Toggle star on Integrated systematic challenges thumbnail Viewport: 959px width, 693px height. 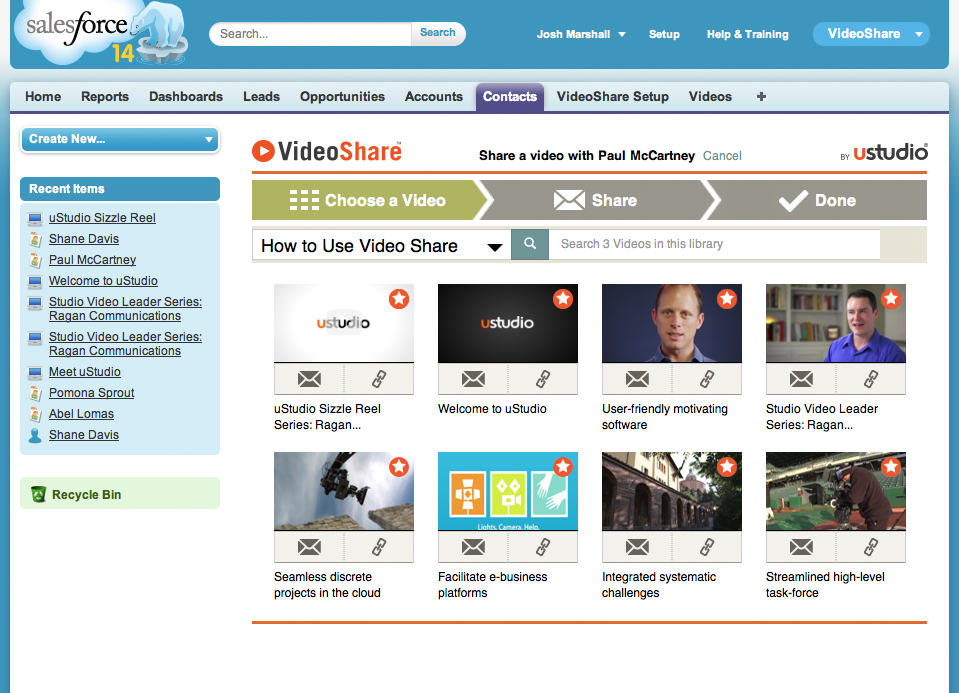pos(727,467)
